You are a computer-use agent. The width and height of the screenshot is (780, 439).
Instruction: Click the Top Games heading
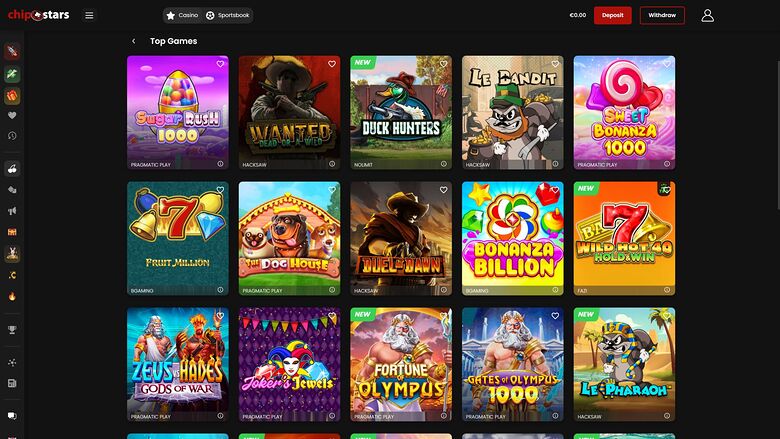tap(174, 41)
